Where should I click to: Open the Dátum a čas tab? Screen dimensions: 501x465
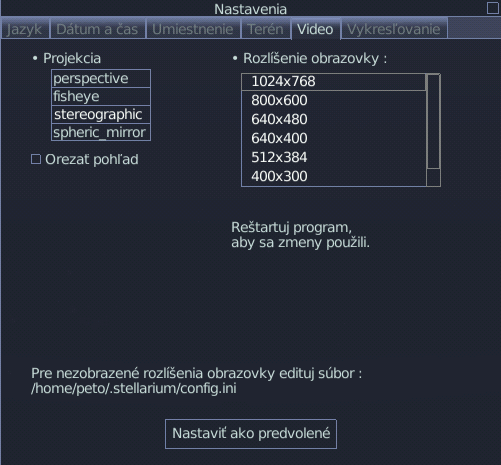(97, 29)
